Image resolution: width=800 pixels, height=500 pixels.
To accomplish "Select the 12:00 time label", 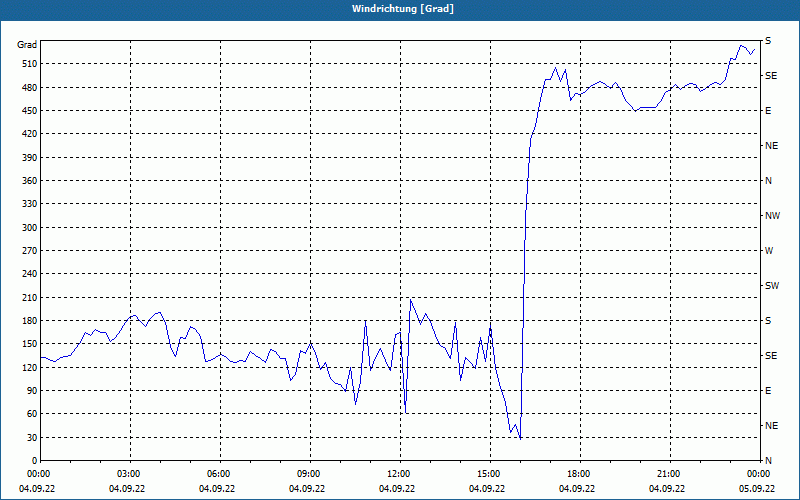I will tap(400, 473).
